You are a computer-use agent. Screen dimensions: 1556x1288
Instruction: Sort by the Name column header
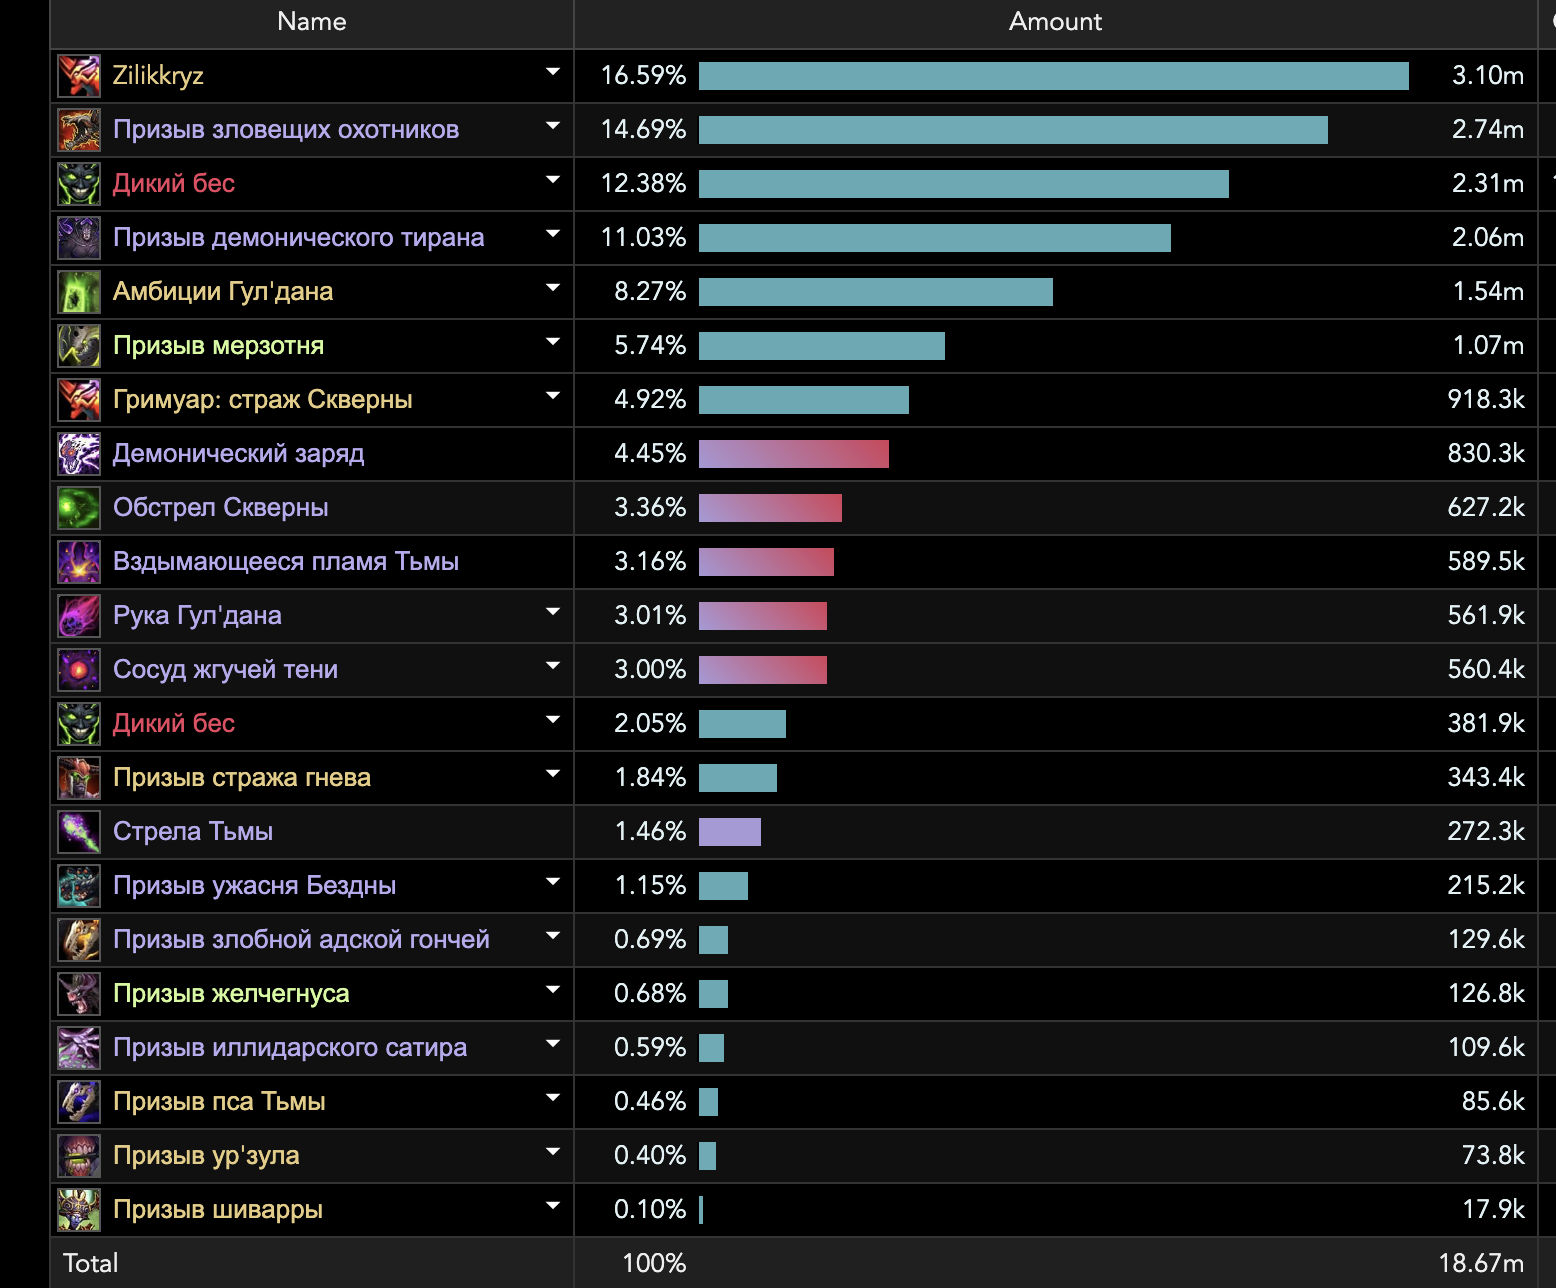[x=311, y=22]
